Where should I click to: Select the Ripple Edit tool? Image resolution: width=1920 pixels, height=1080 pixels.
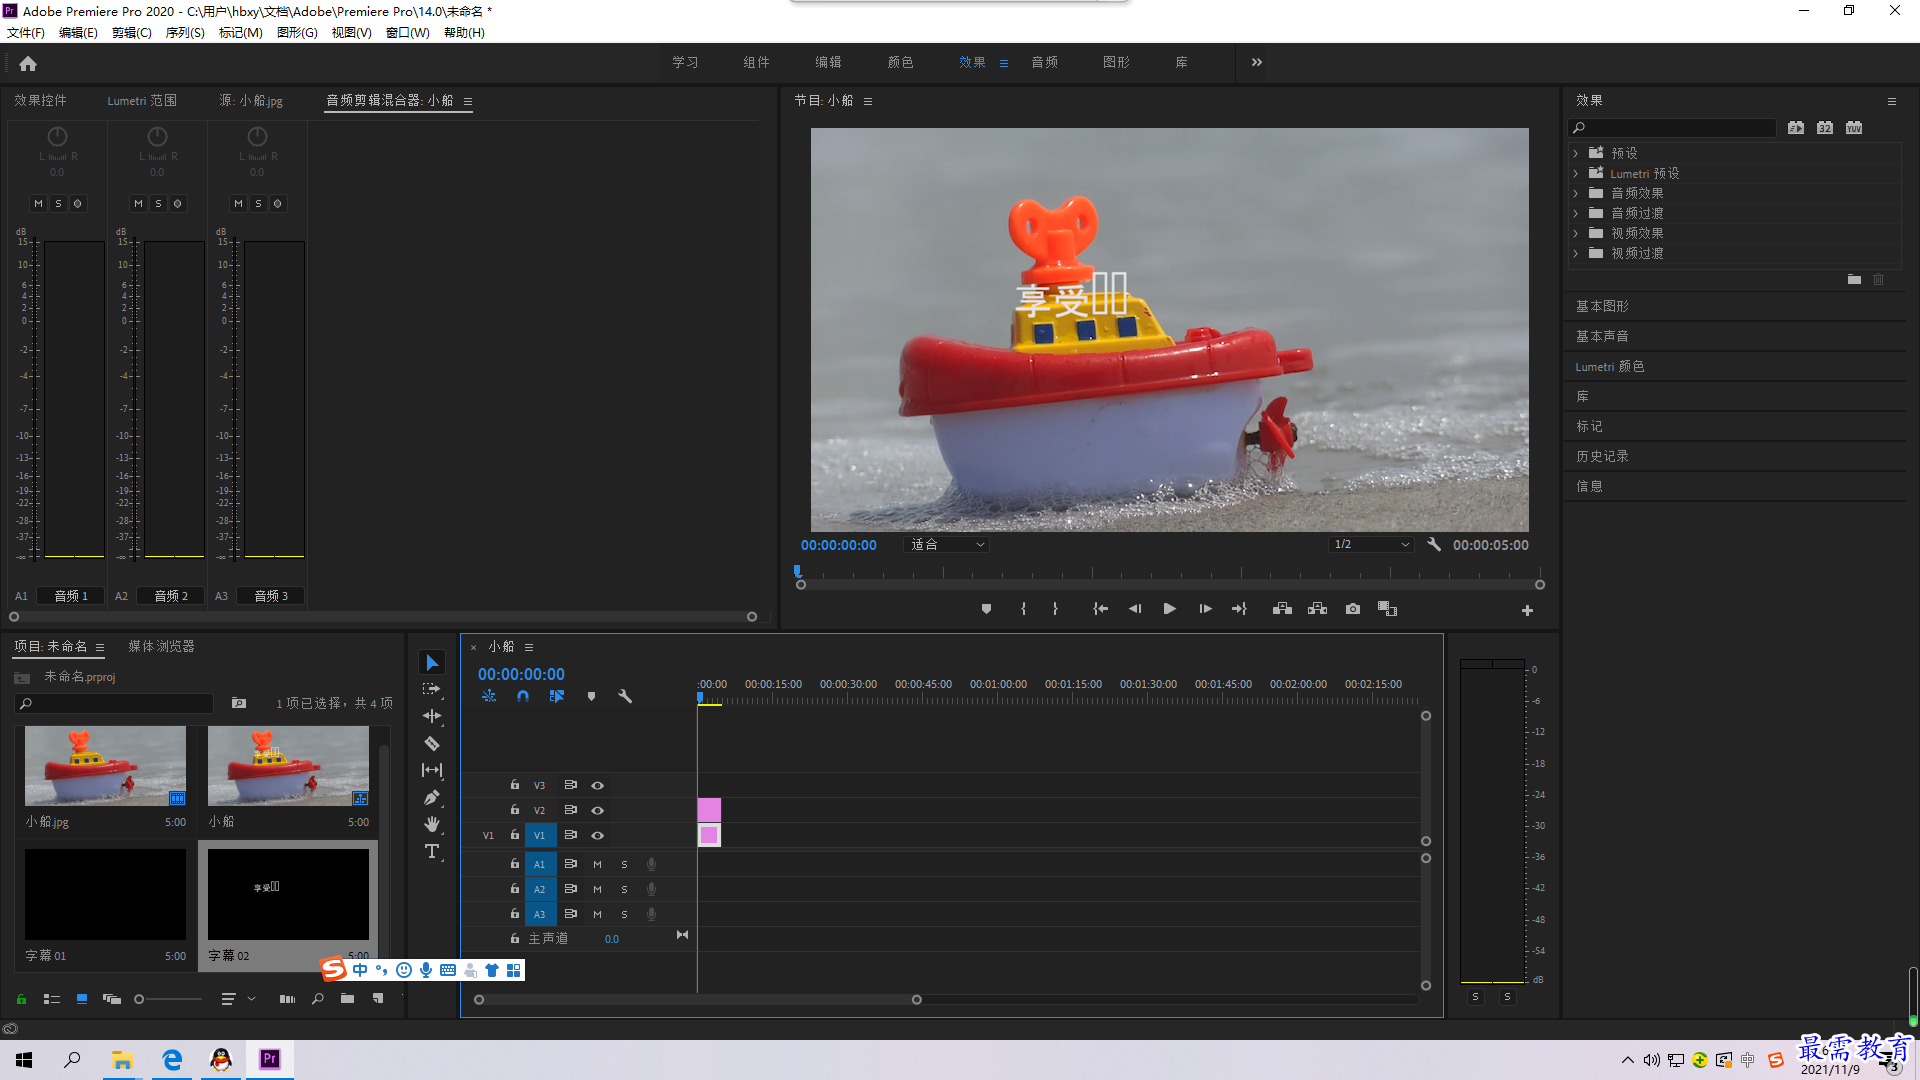coord(432,716)
